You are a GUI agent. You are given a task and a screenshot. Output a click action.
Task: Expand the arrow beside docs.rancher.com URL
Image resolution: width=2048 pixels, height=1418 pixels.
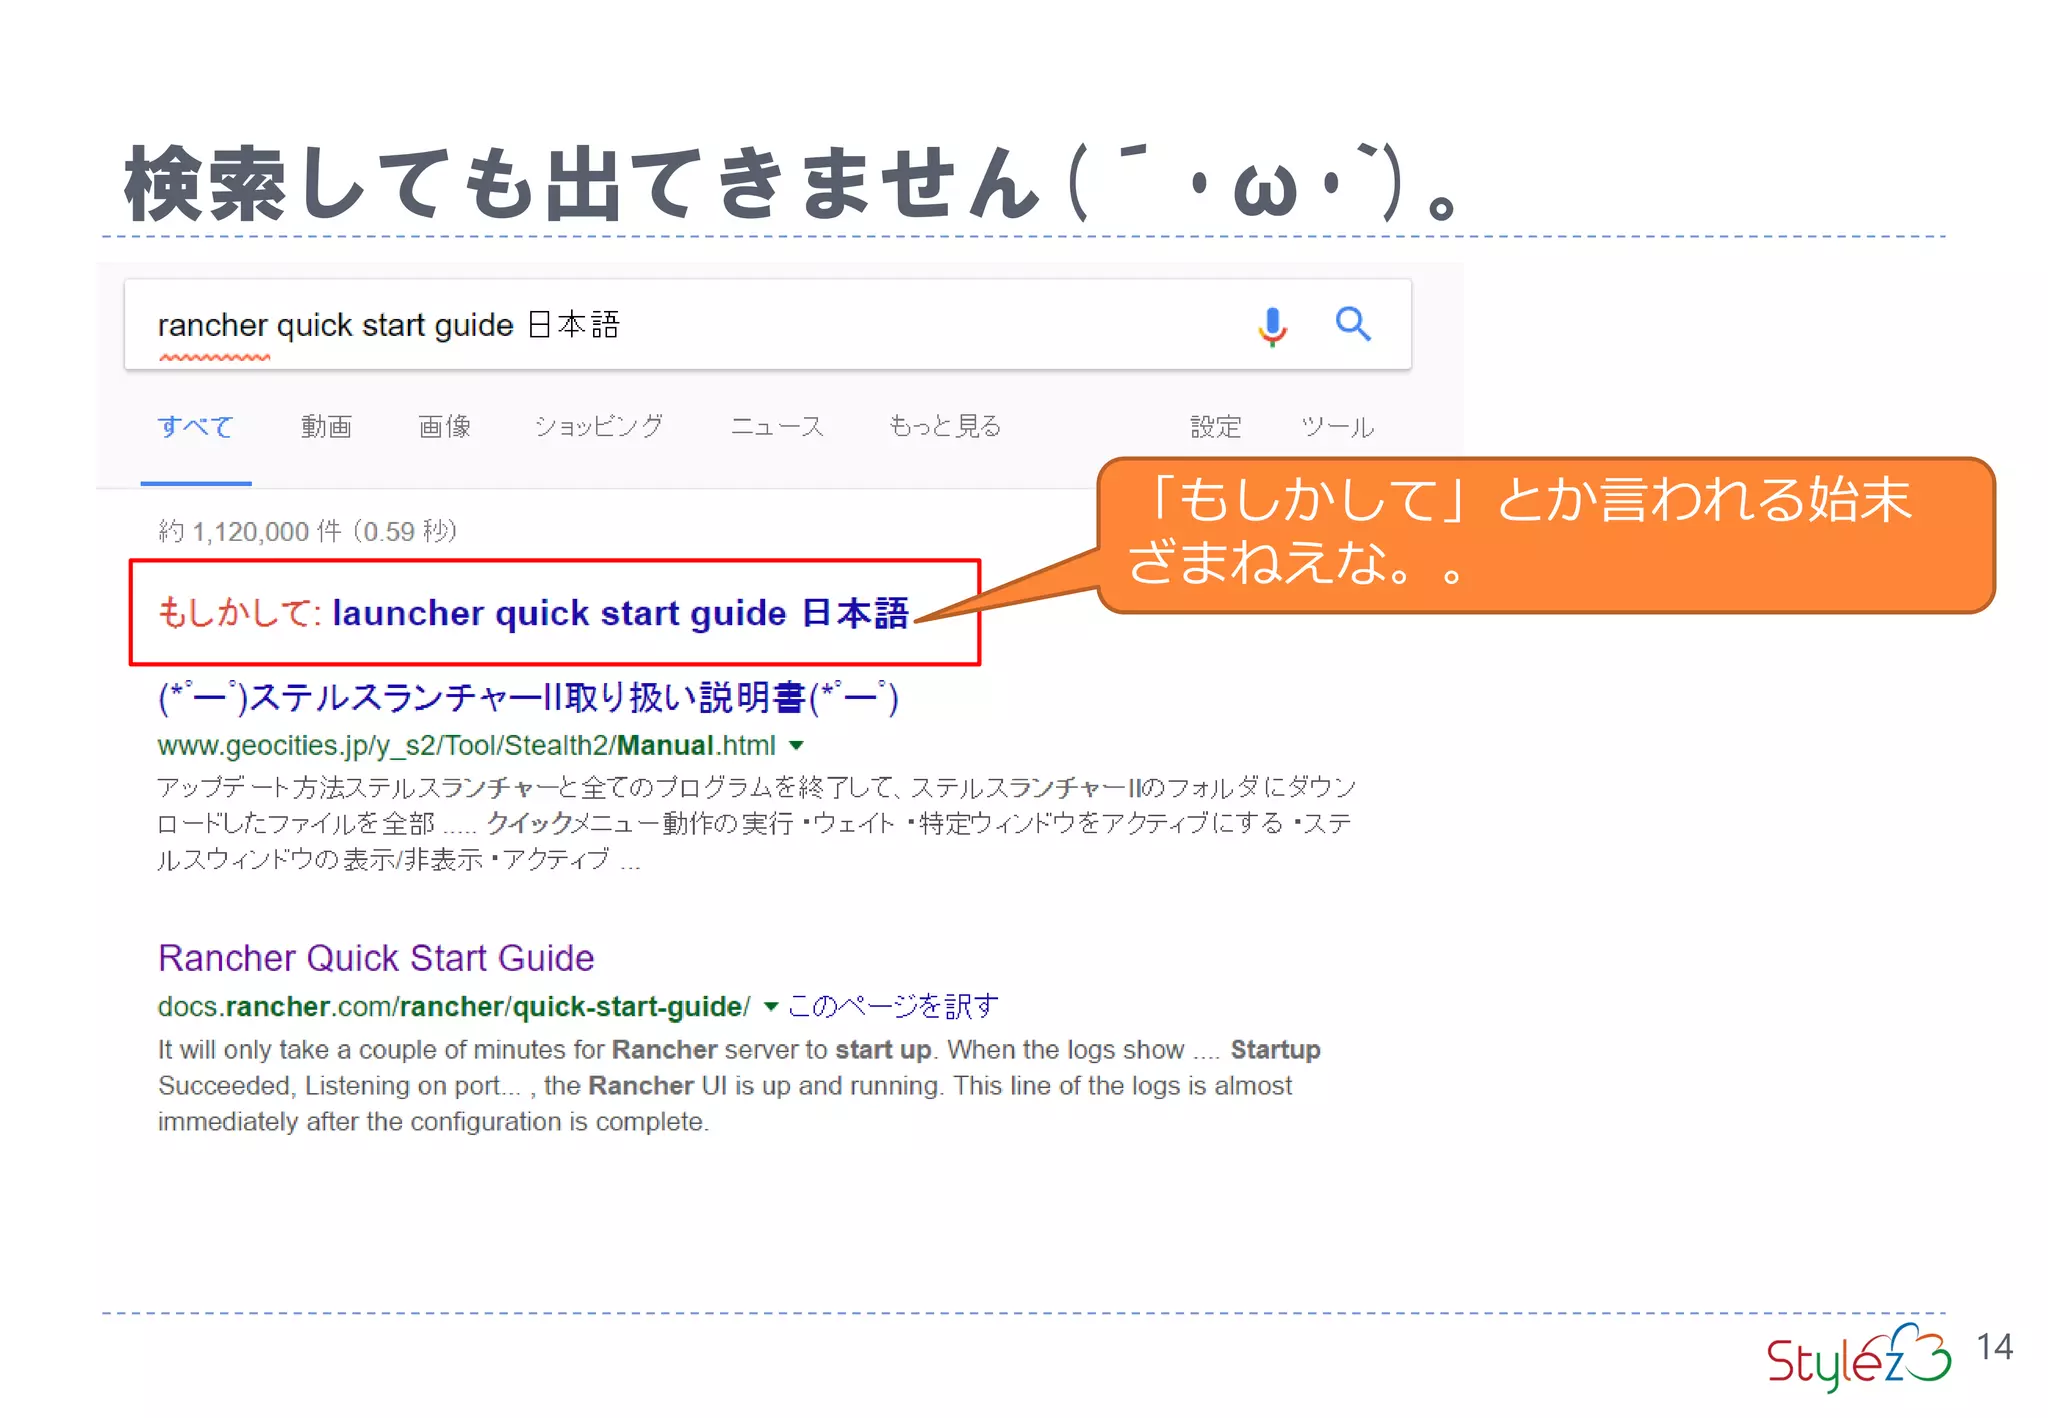[771, 1006]
